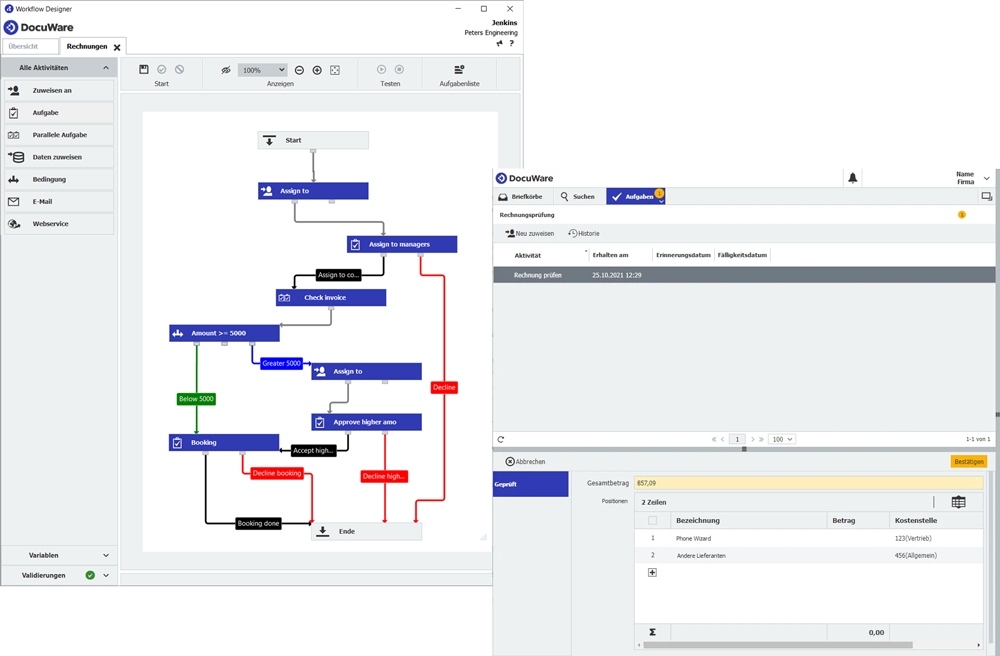
Task: Click the cancel circle icon in Start group
Action: 179,69
